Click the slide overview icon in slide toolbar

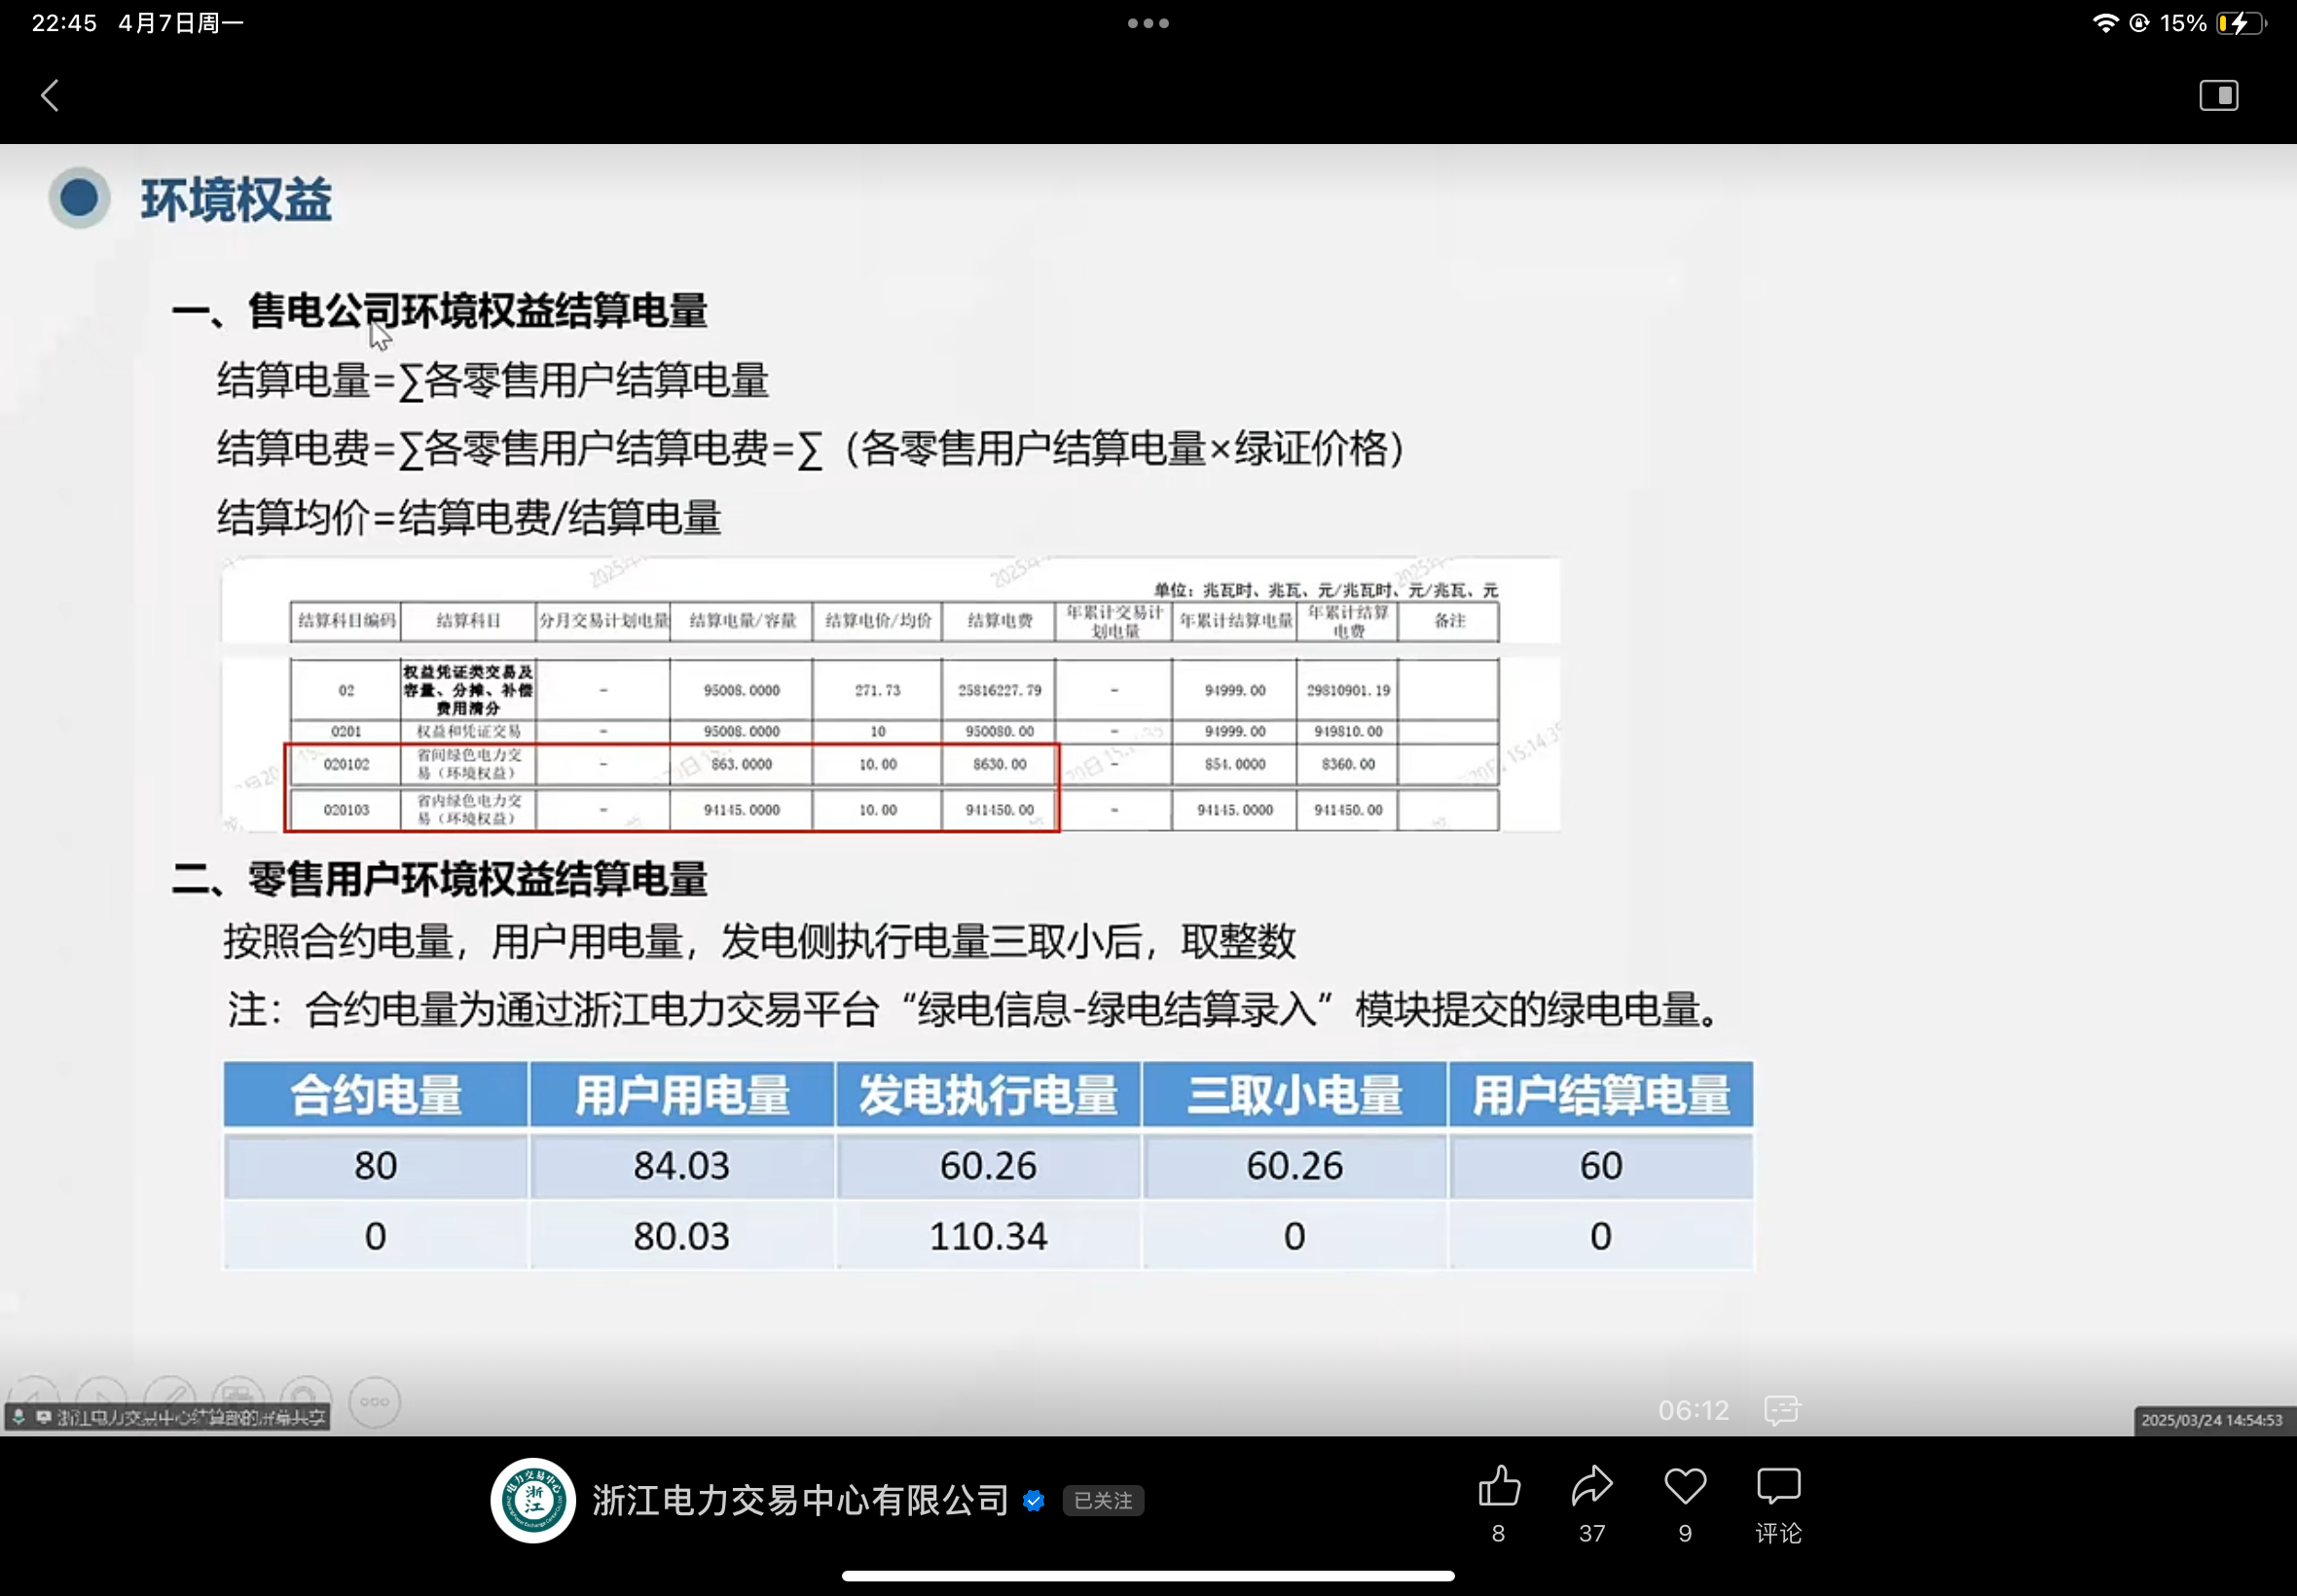pyautogui.click(x=238, y=1398)
